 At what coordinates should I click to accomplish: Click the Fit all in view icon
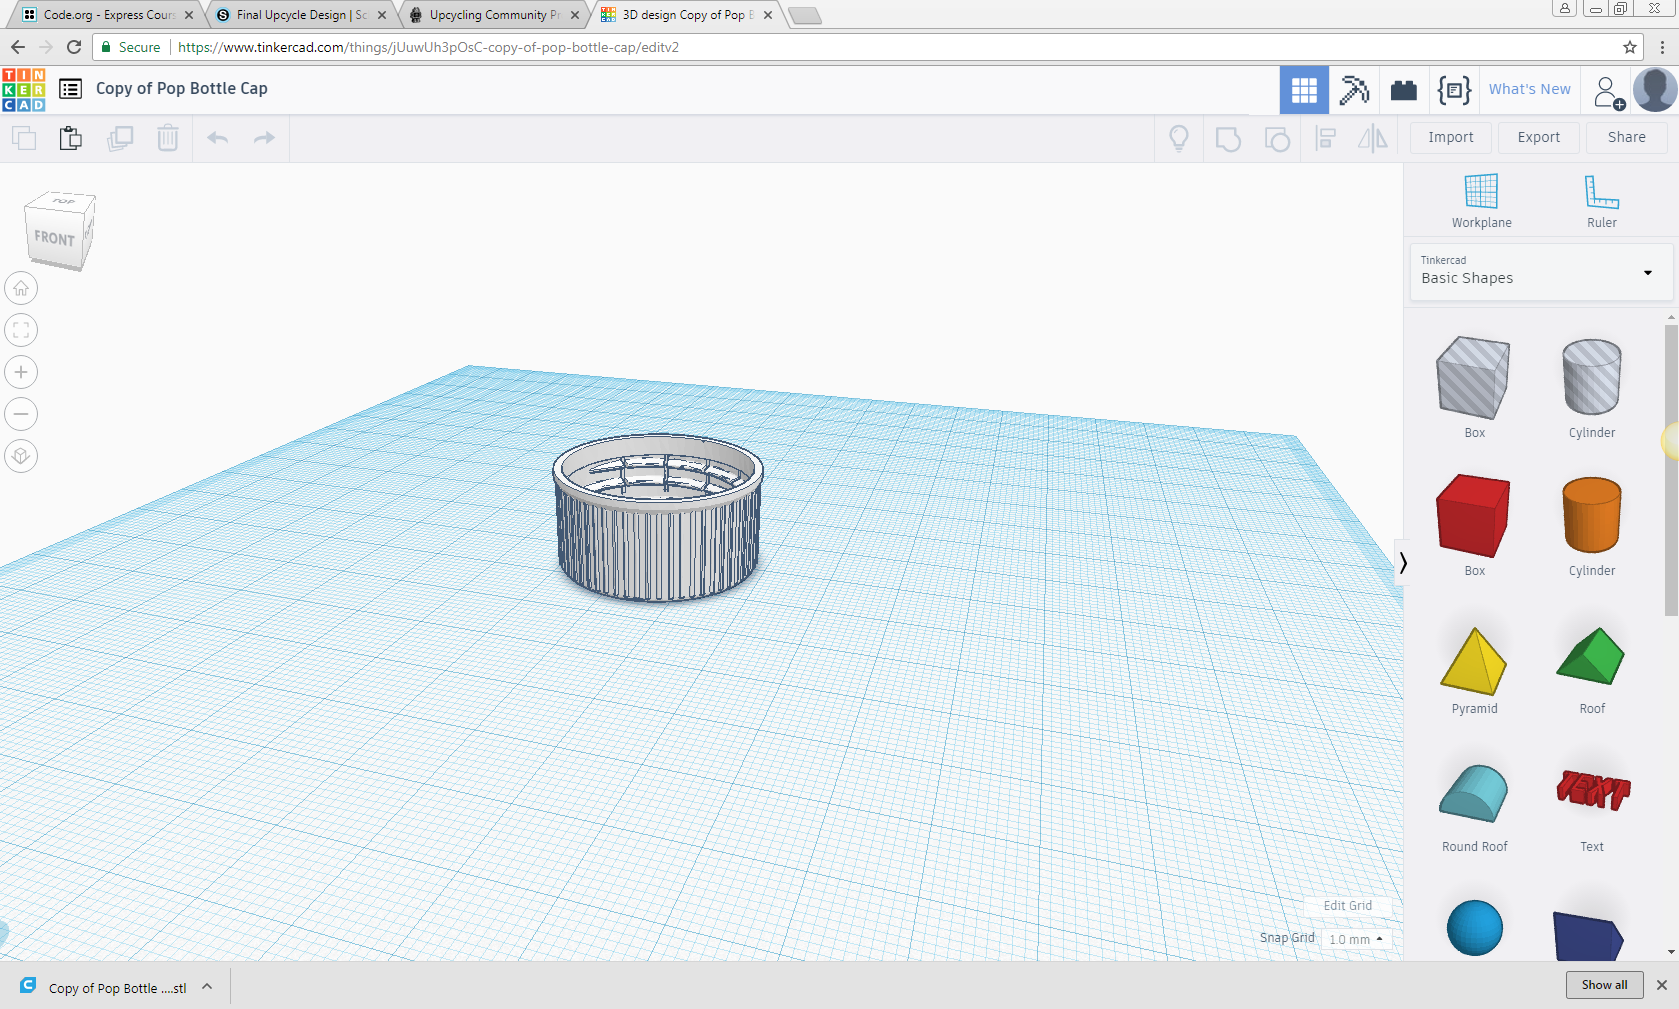tap(21, 331)
